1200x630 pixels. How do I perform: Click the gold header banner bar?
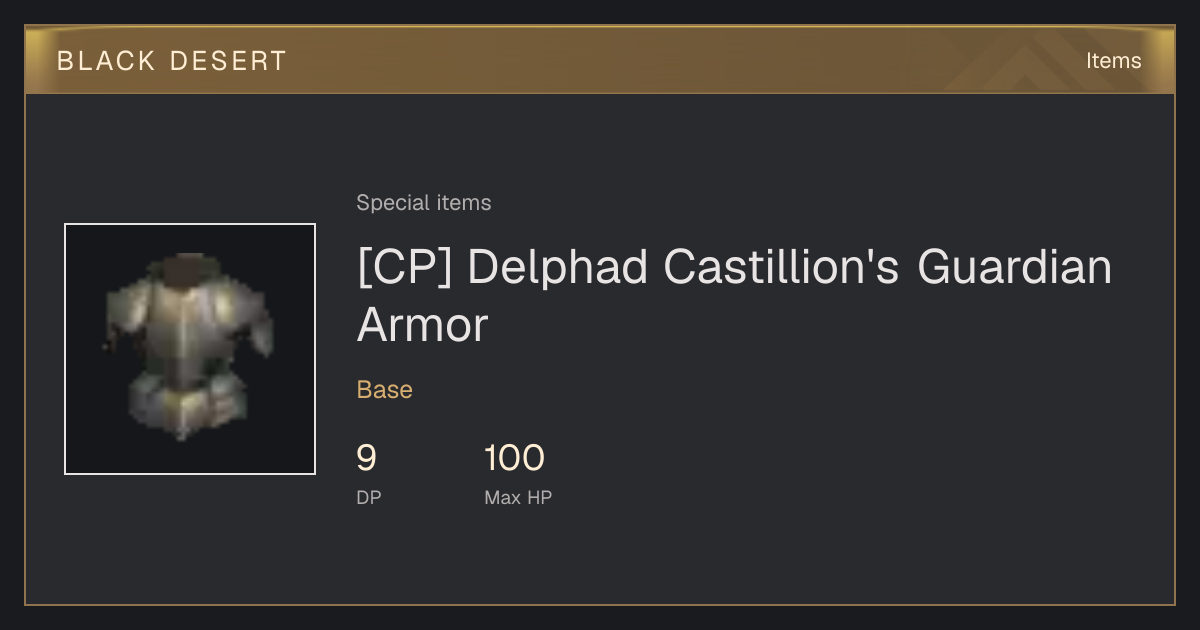tap(600, 60)
